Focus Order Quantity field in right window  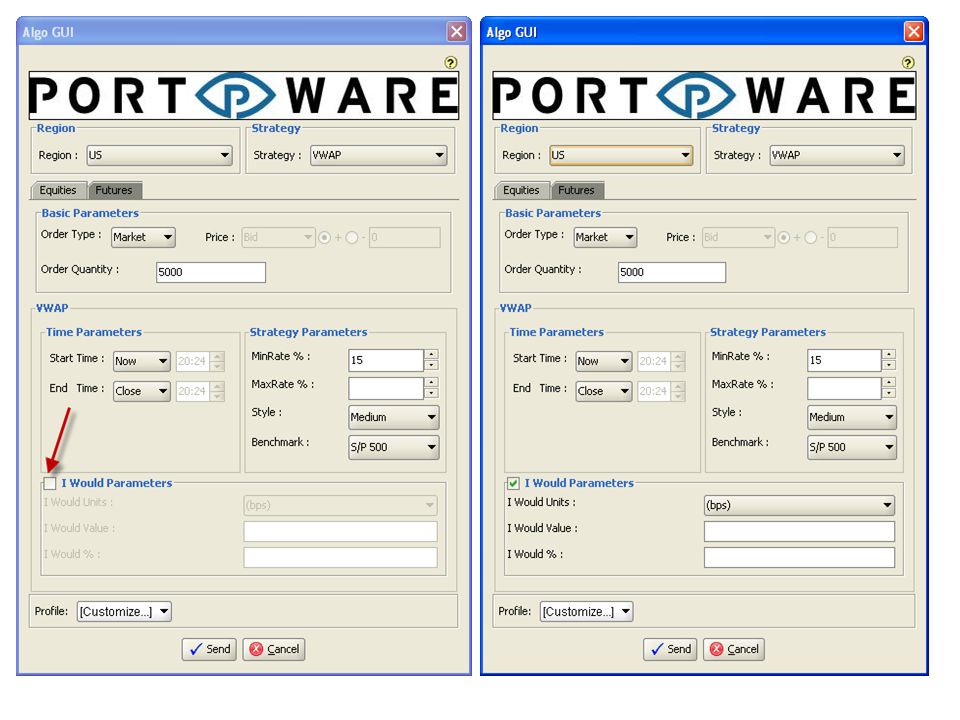672,272
